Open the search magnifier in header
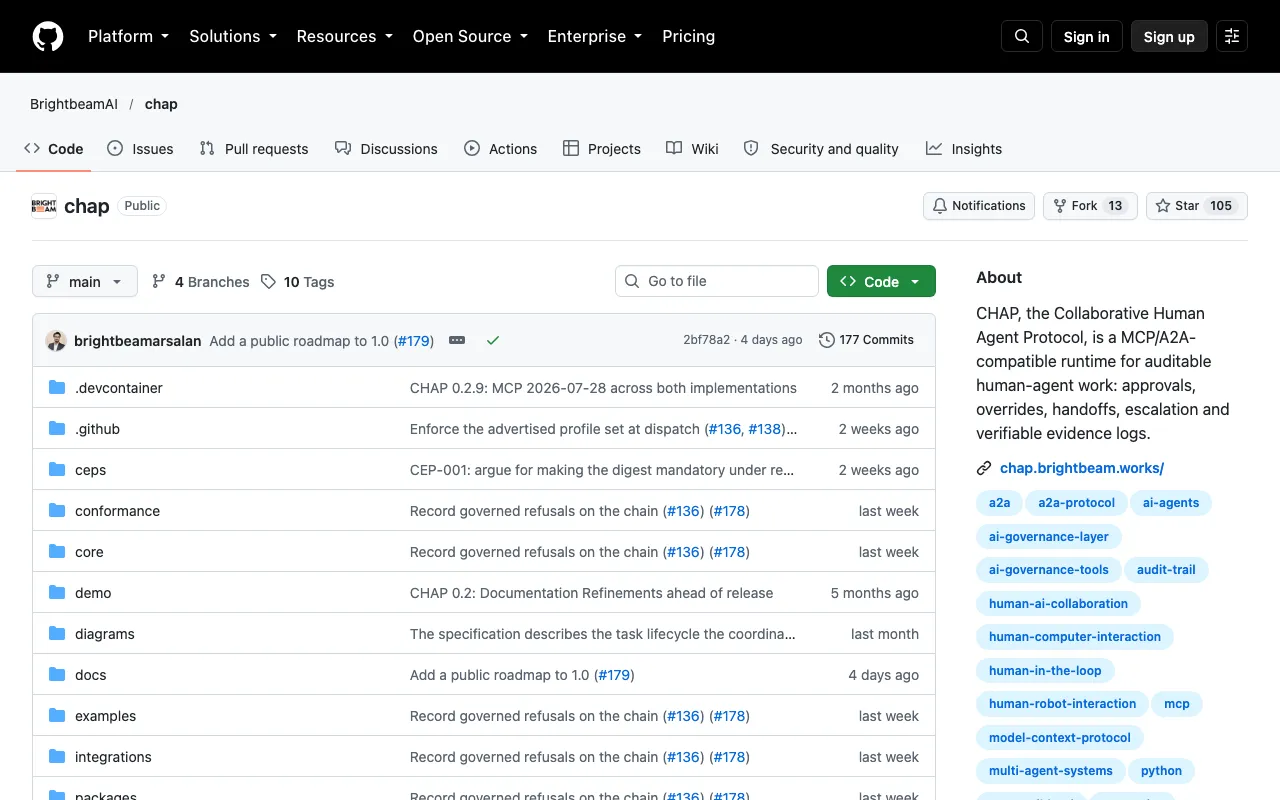This screenshot has height=800, width=1280. 1022,36
